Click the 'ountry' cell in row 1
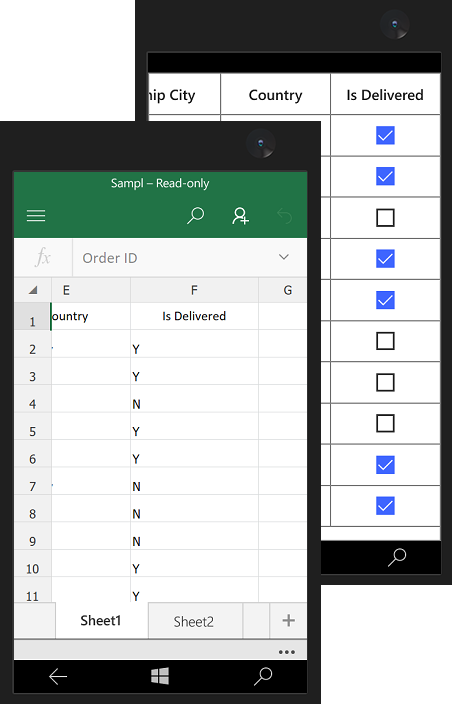Image resolution: width=452 pixels, height=704 pixels. 91,316
